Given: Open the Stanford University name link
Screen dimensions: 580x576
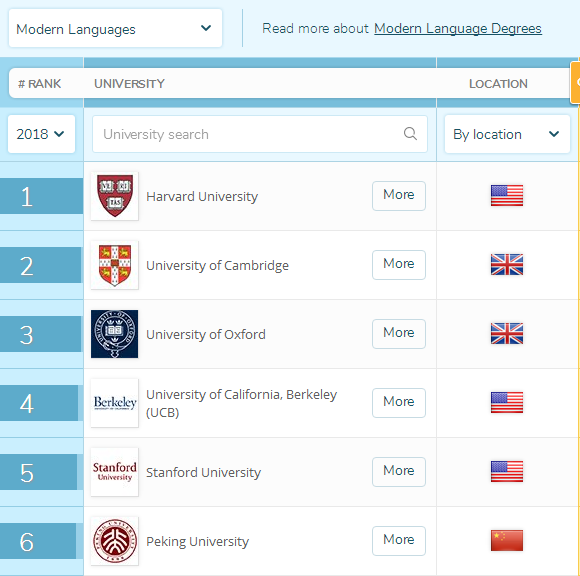Looking at the screenshot, I should tap(203, 472).
